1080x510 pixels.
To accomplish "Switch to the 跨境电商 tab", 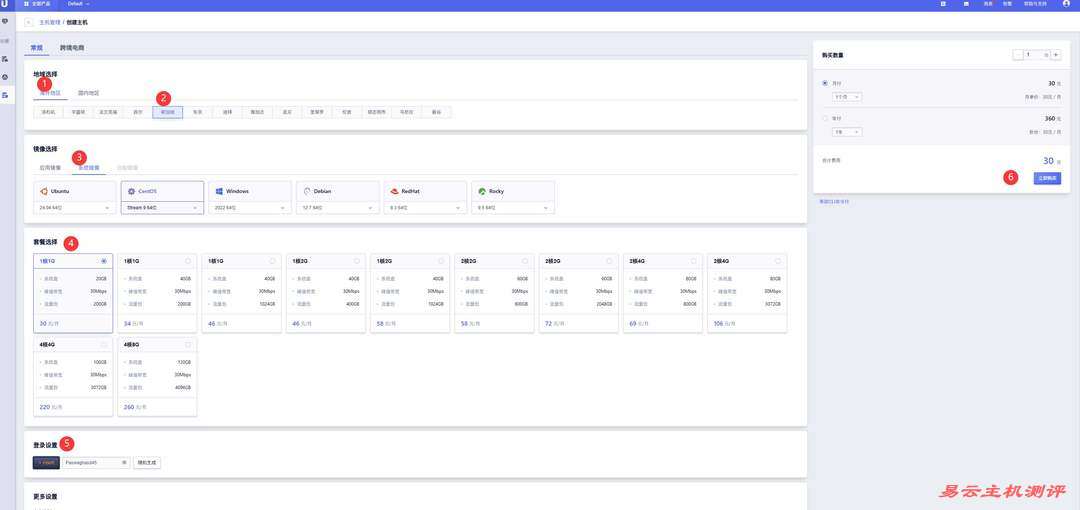I will click(72, 47).
